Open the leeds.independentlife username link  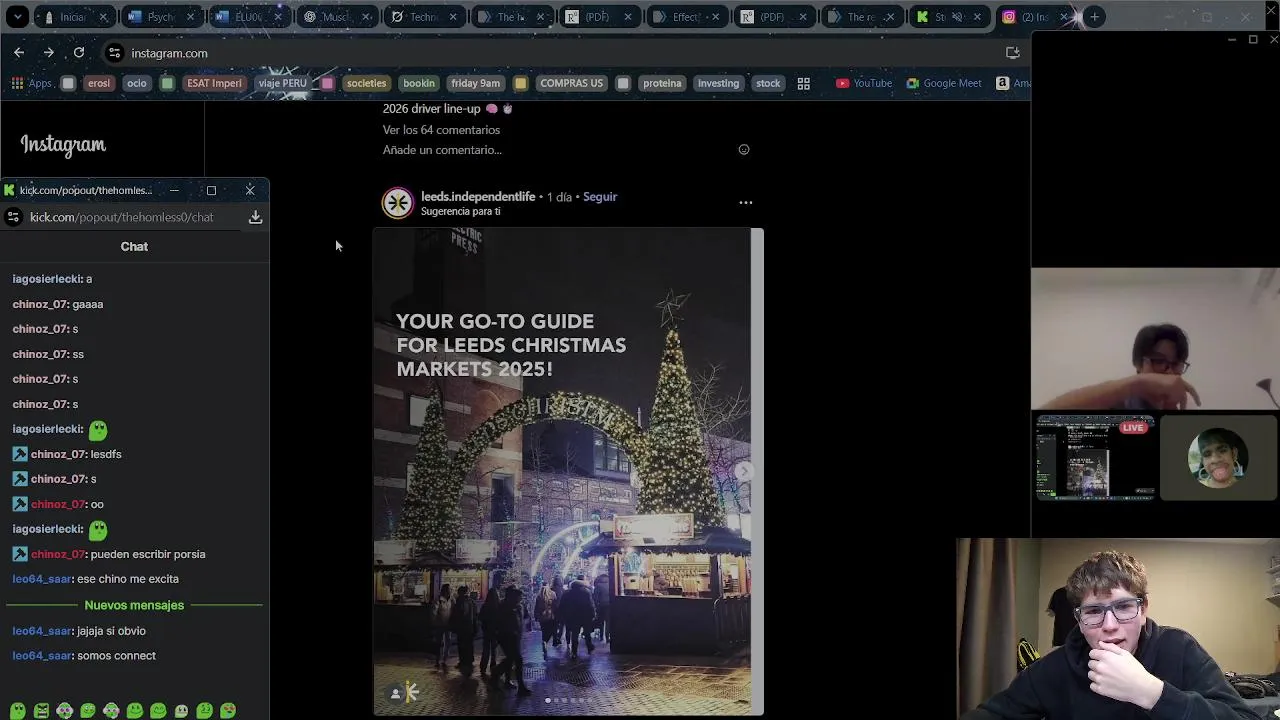click(478, 197)
